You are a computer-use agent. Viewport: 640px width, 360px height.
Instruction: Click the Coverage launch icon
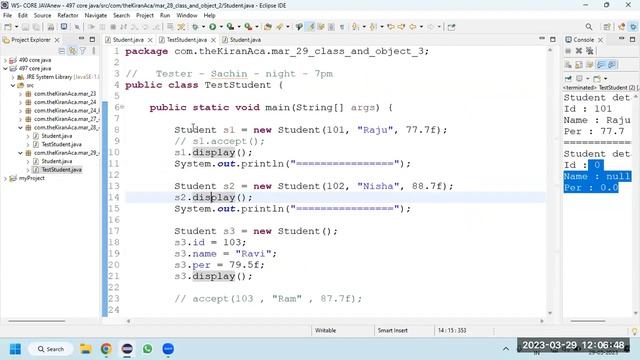tap(230, 27)
